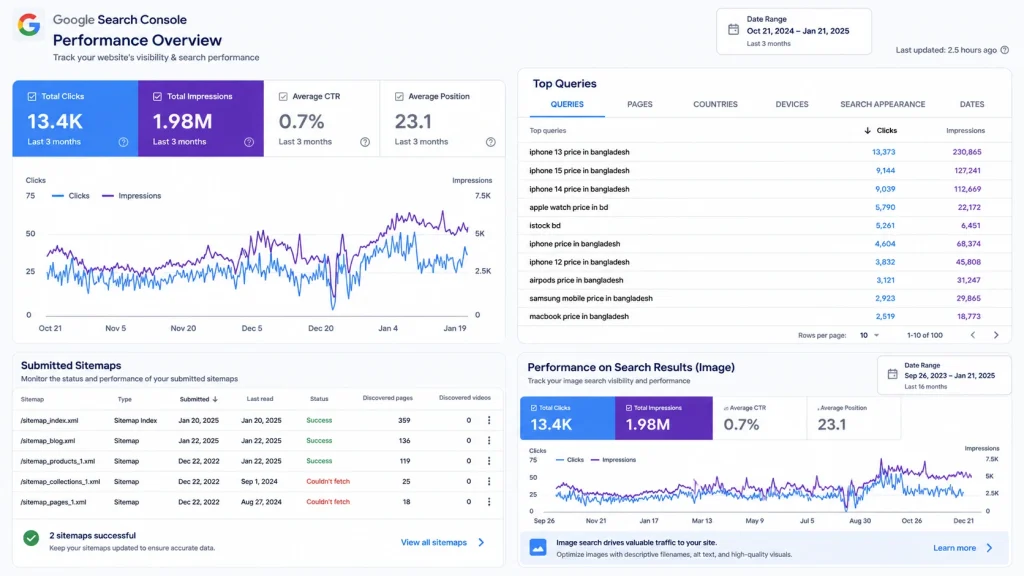The width and height of the screenshot is (1024, 576).
Task: Sort sitemaps by Last read column
Action: pyautogui.click(x=260, y=399)
